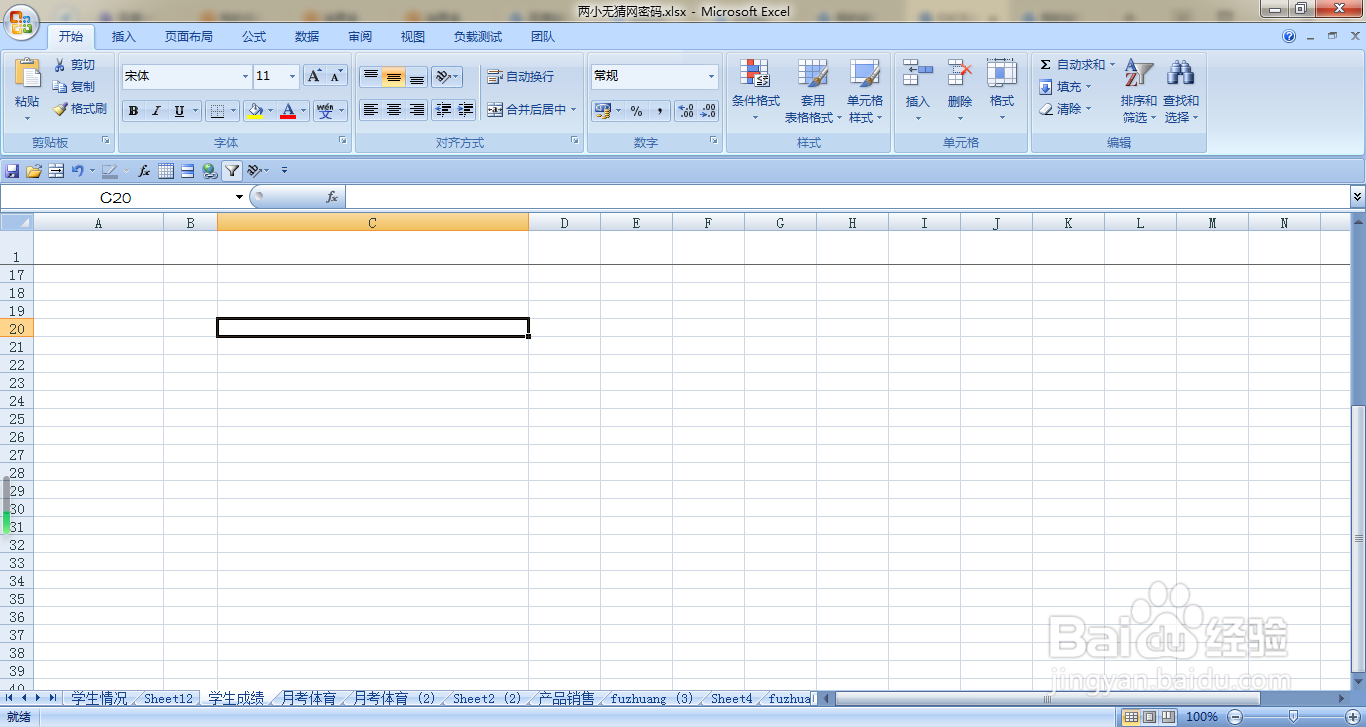Click the Undo arrow in quick toolbar
The width and height of the screenshot is (1366, 727).
coord(77,171)
